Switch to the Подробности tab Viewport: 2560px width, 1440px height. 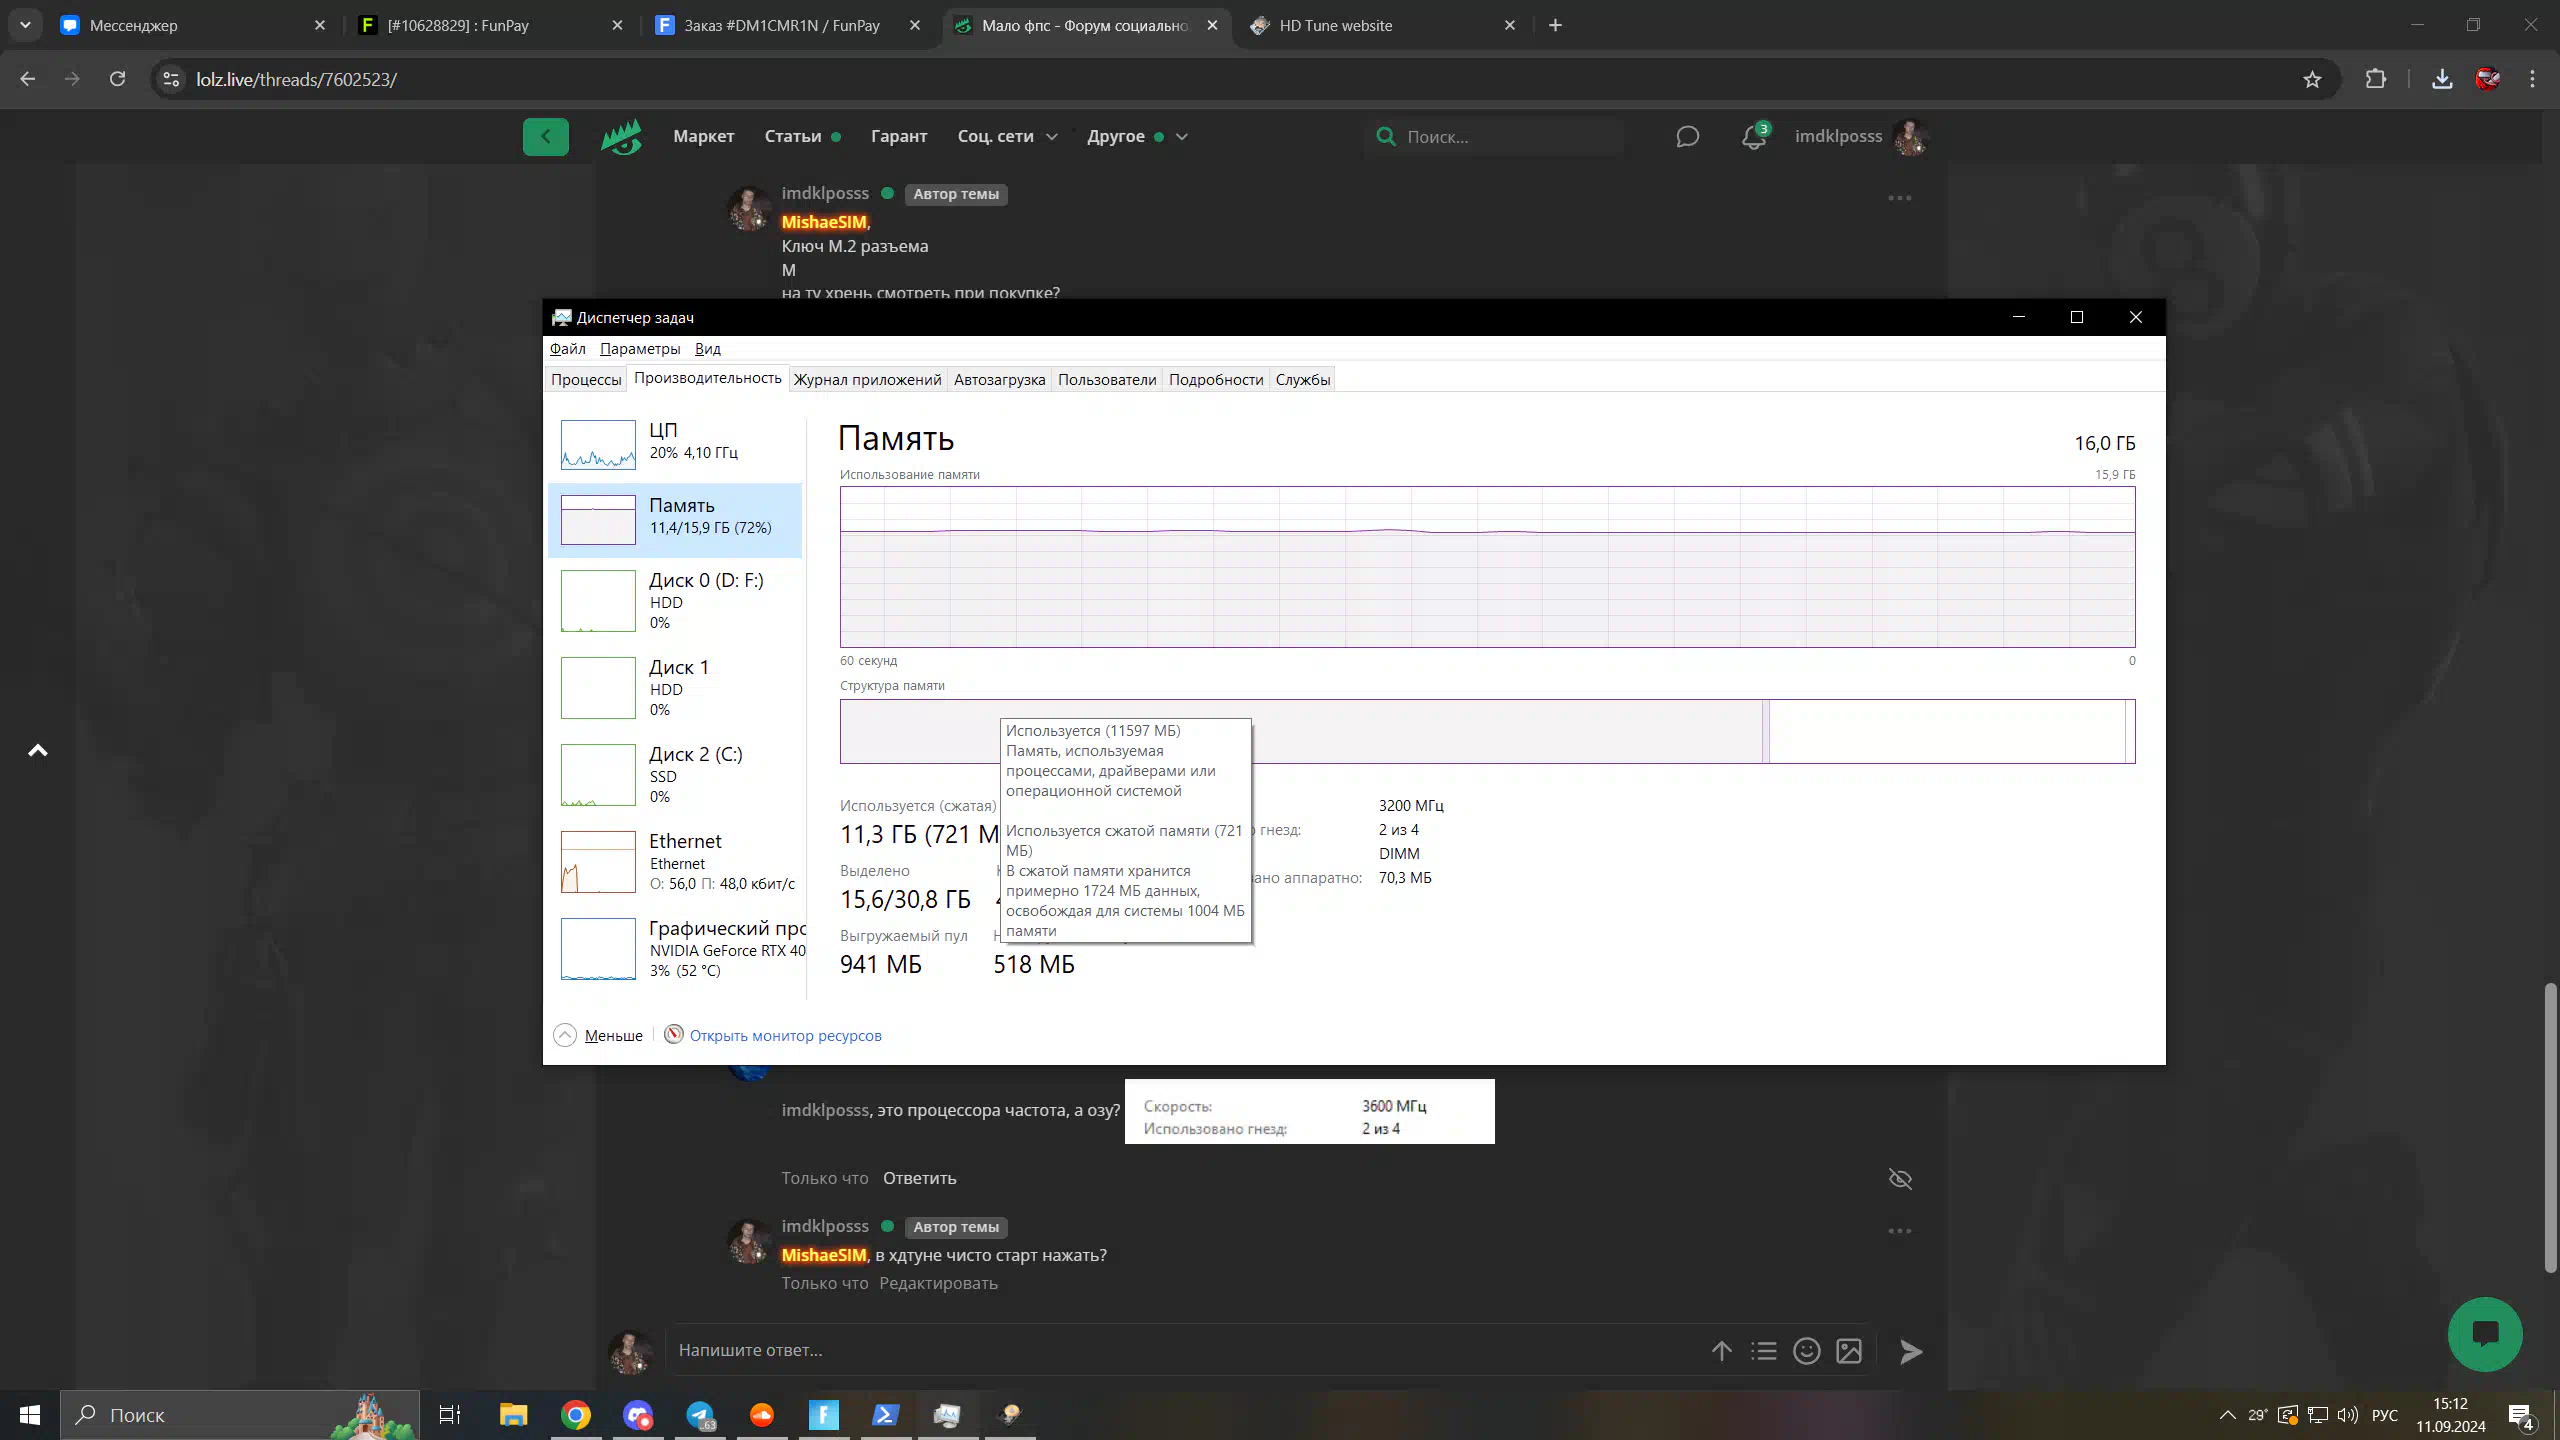tap(1216, 379)
